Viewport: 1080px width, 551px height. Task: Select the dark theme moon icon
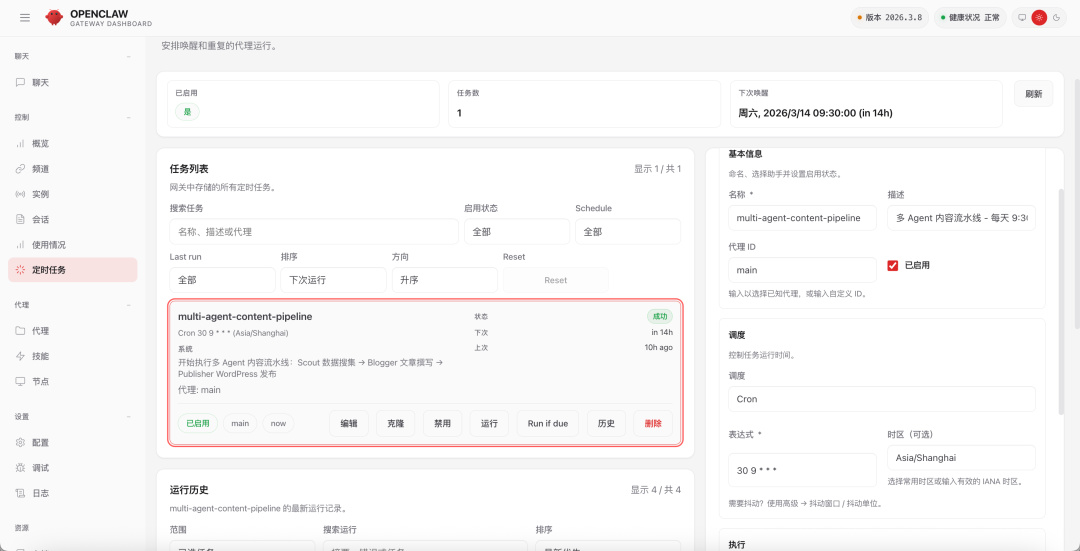pos(1056,18)
